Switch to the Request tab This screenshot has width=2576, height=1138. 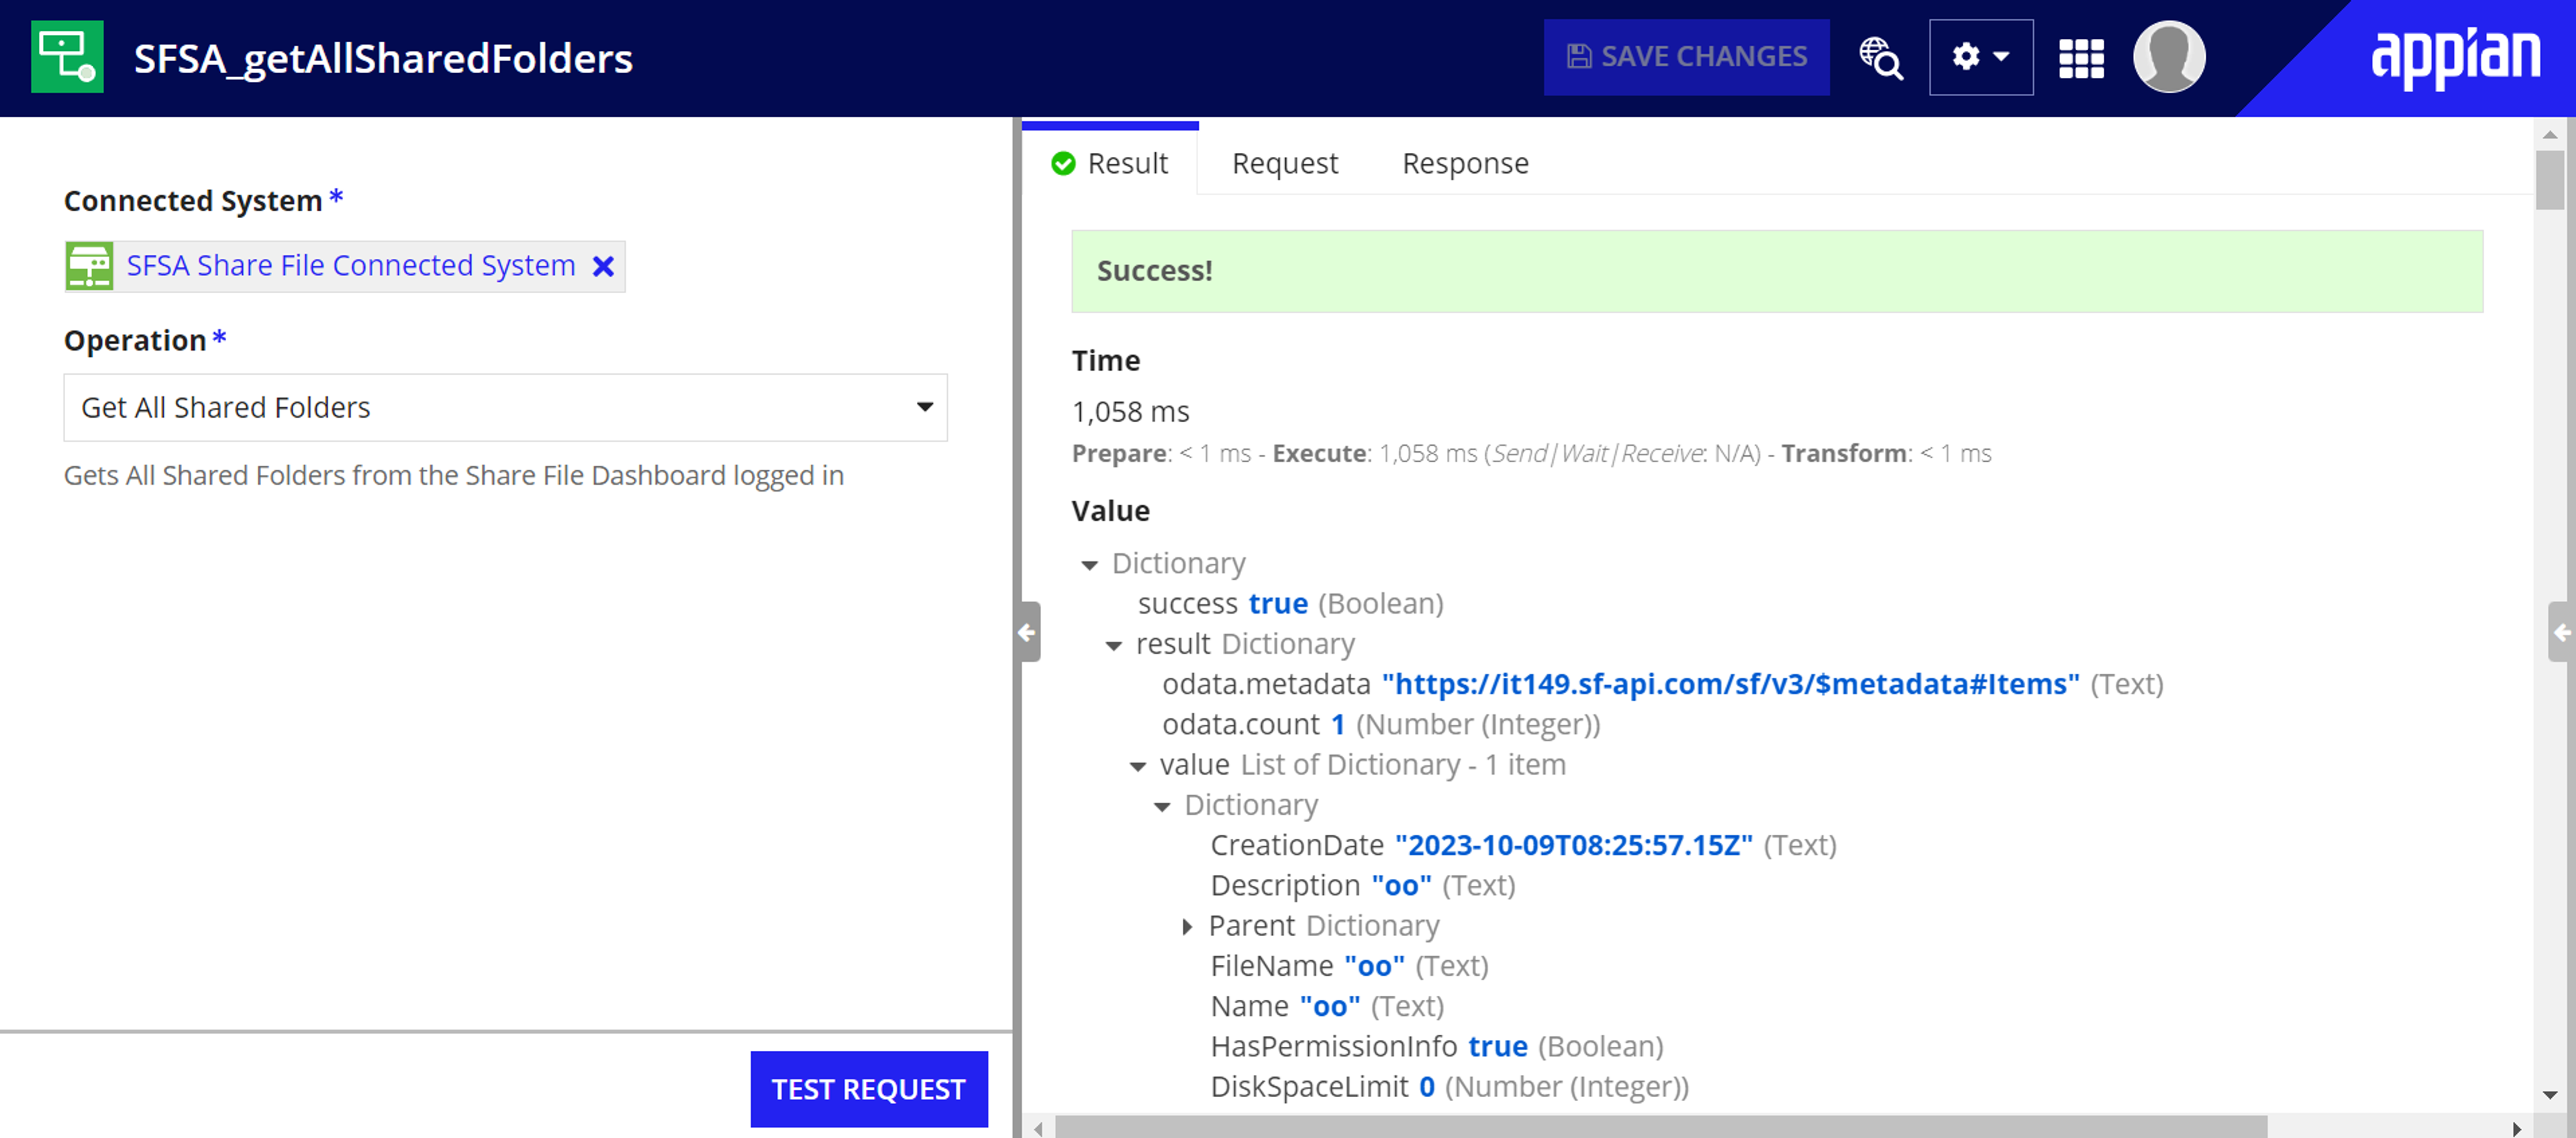tap(1284, 163)
